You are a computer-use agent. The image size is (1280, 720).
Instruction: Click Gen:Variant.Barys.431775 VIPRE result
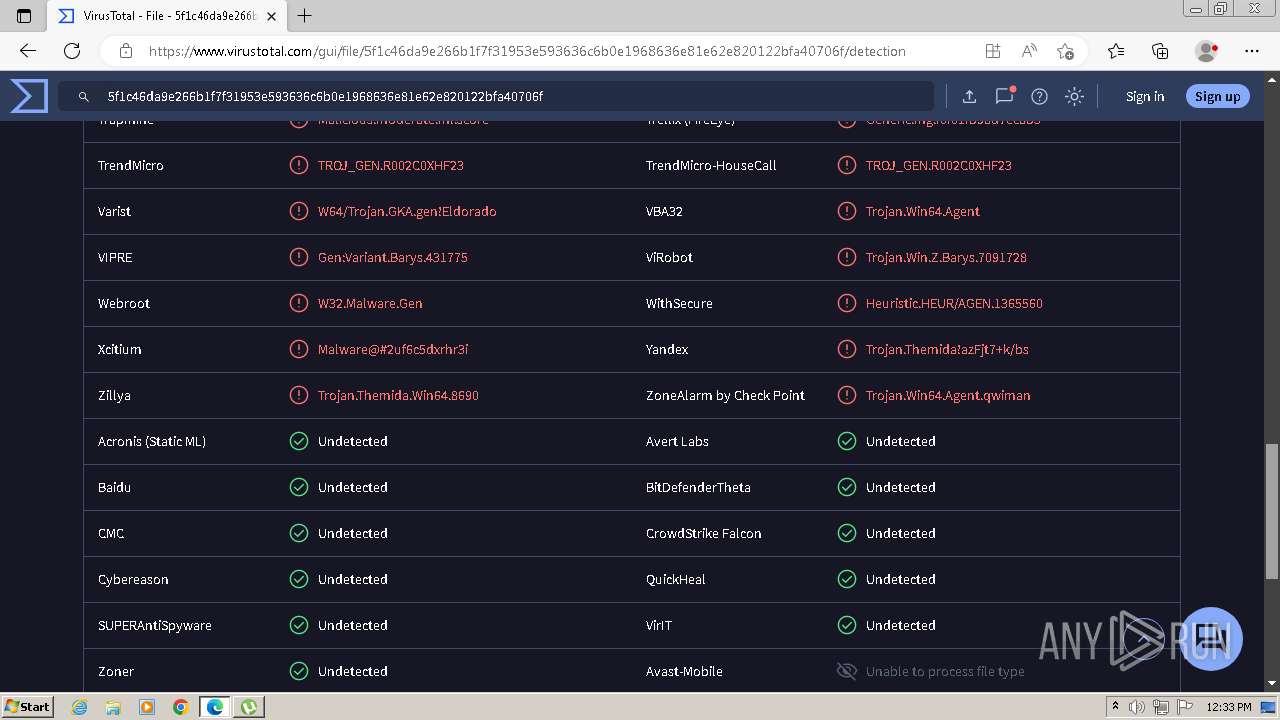(392, 257)
